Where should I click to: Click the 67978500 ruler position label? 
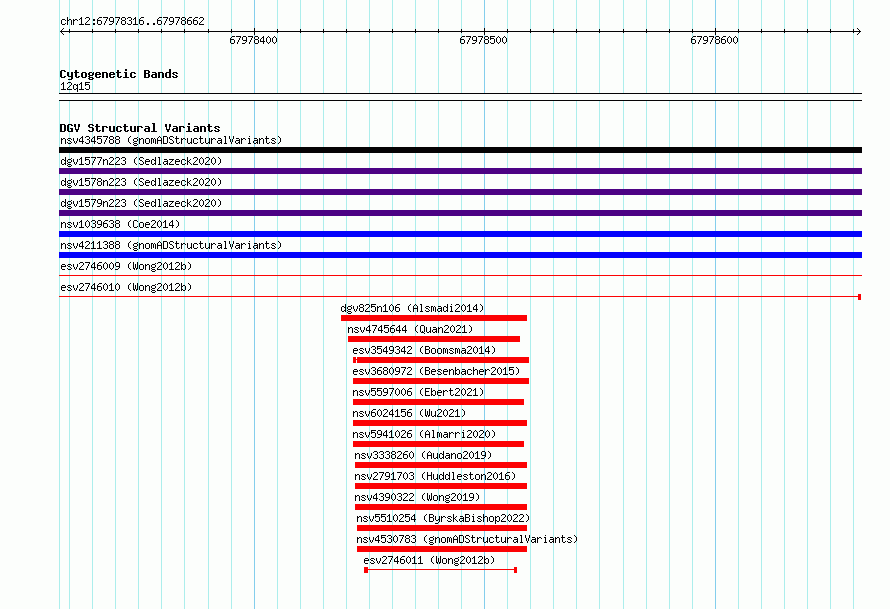[483, 40]
